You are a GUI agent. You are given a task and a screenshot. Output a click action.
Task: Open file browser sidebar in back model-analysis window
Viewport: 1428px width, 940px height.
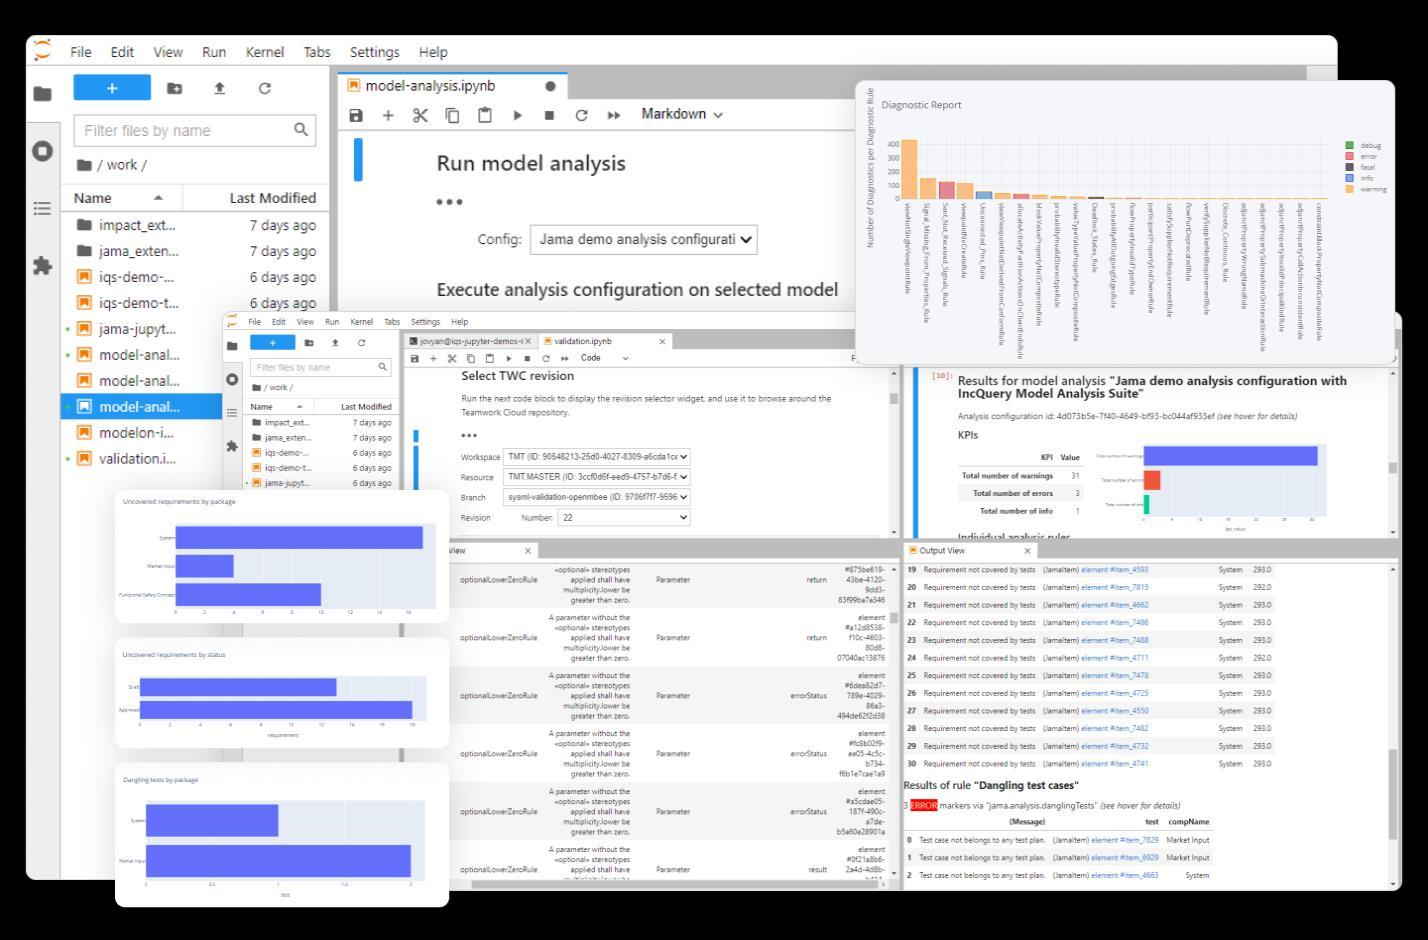(42, 93)
